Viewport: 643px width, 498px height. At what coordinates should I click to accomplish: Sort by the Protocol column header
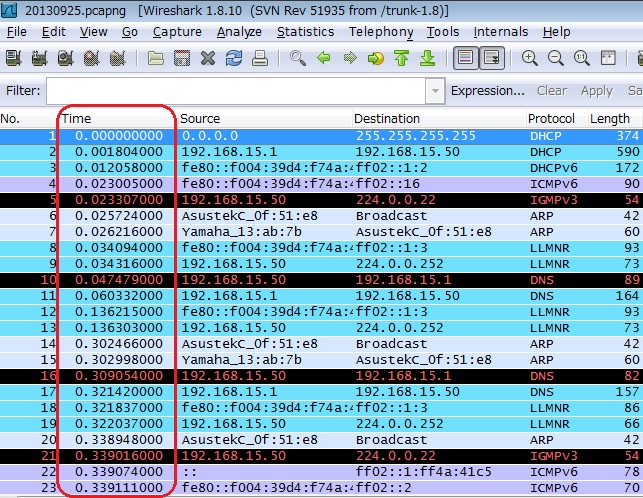557,119
